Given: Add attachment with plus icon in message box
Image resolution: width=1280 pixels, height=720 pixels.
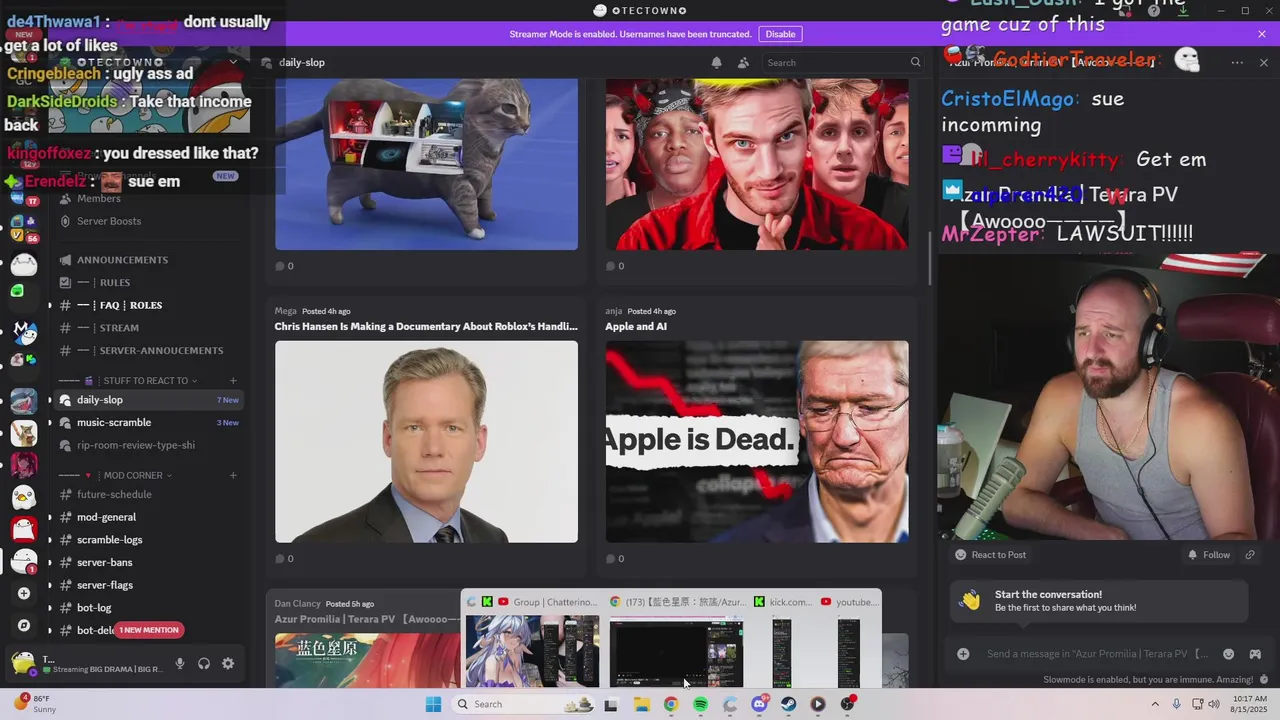Looking at the screenshot, I should [963, 654].
